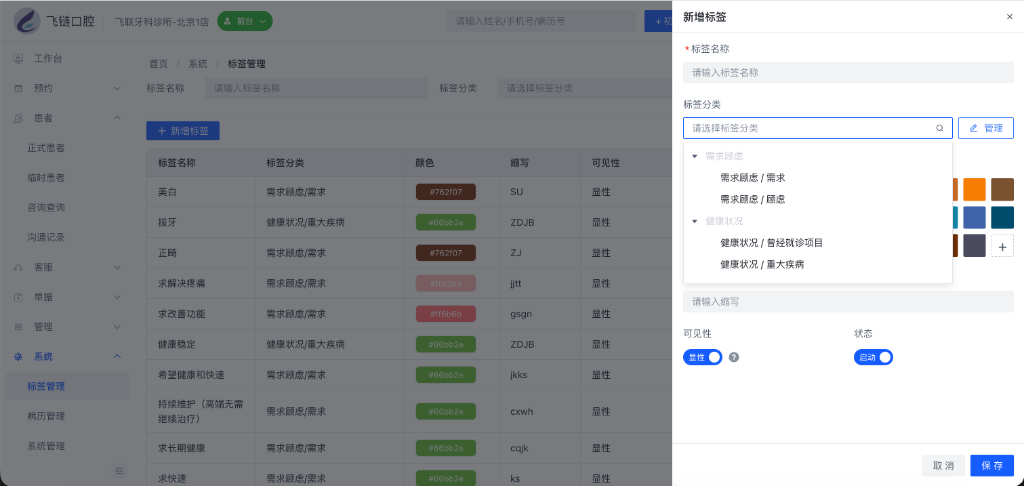Click the 保存 button
1024x486 pixels.
pyautogui.click(x=992, y=466)
